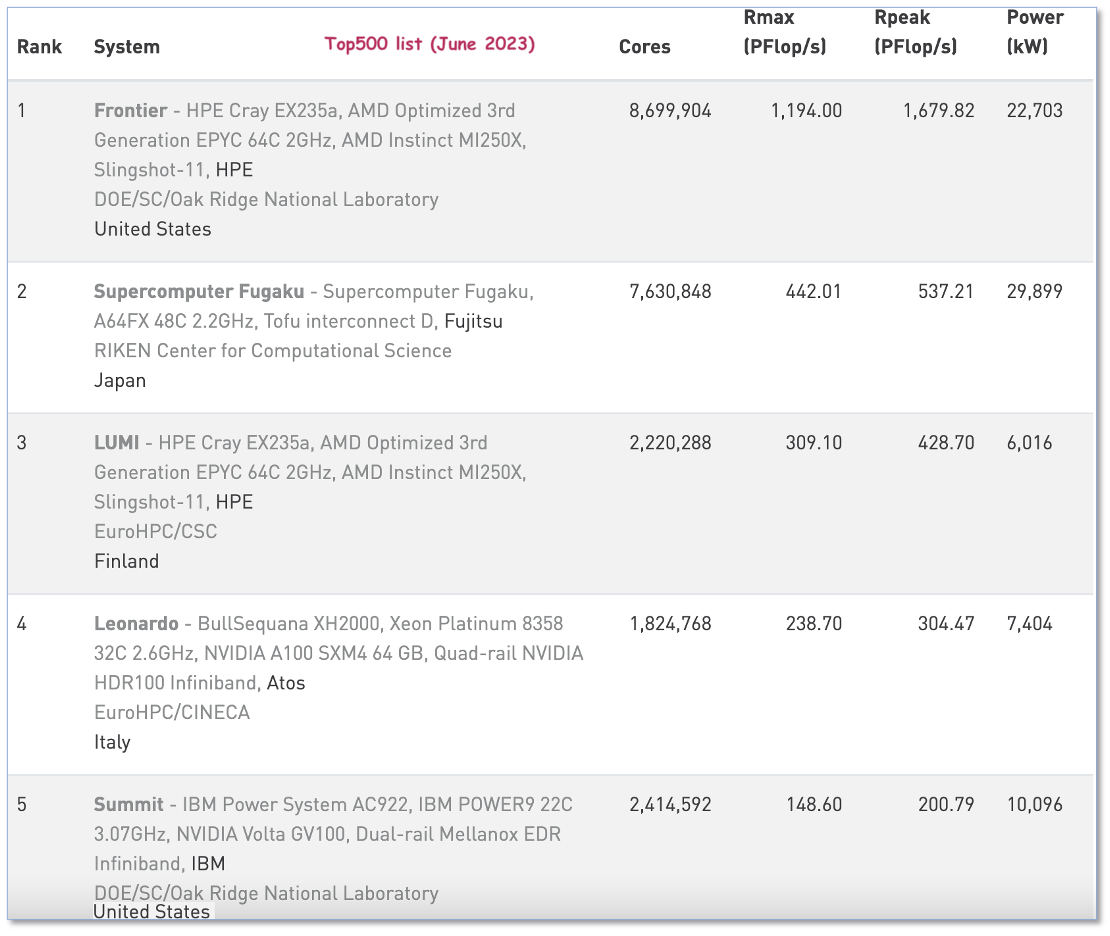Click RIKEN Center for Computational Science

click(272, 351)
